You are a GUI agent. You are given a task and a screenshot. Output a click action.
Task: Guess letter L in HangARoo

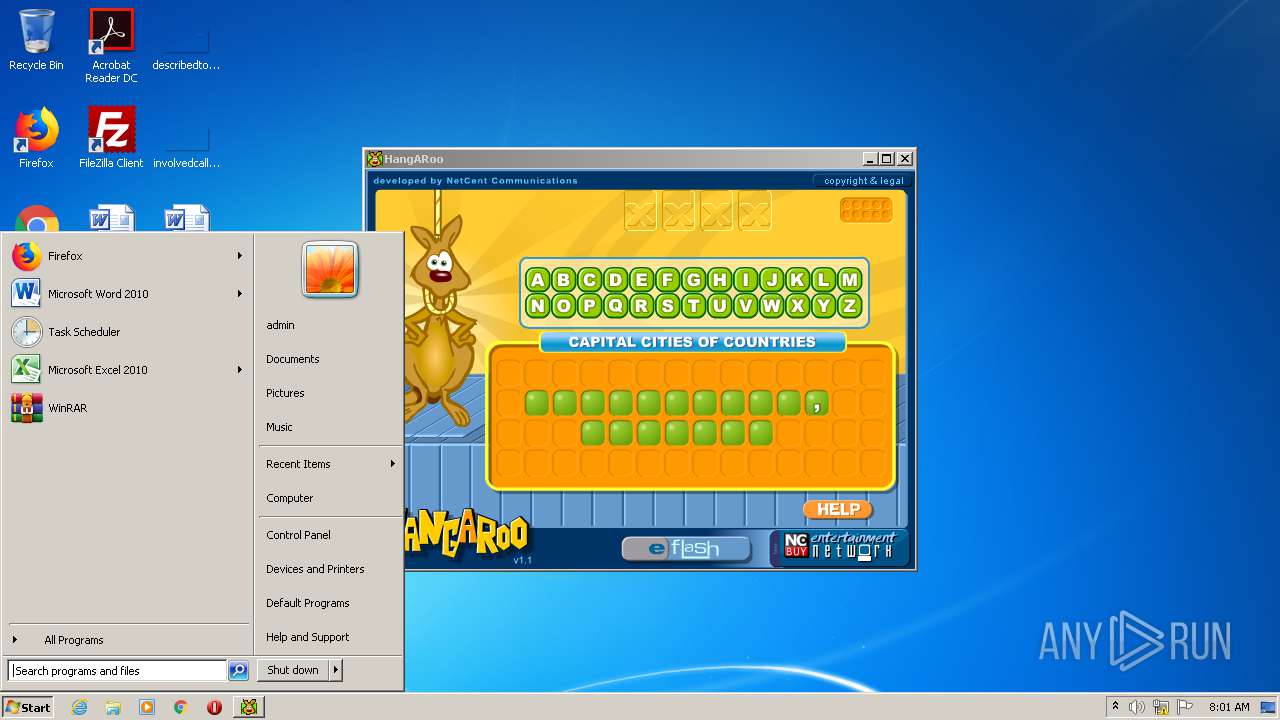point(823,280)
